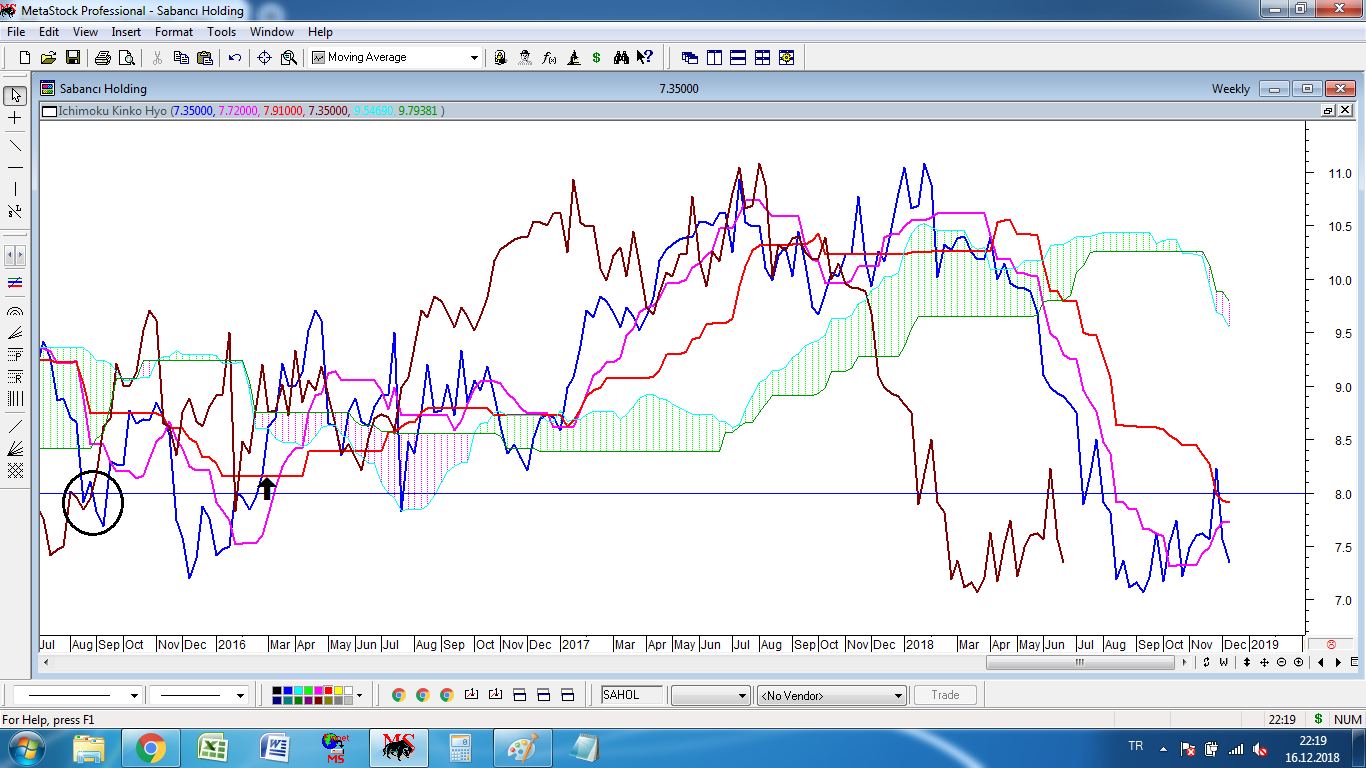Screen dimensions: 1366x768
Task: Select the horizontal line tool
Action: click(15, 167)
